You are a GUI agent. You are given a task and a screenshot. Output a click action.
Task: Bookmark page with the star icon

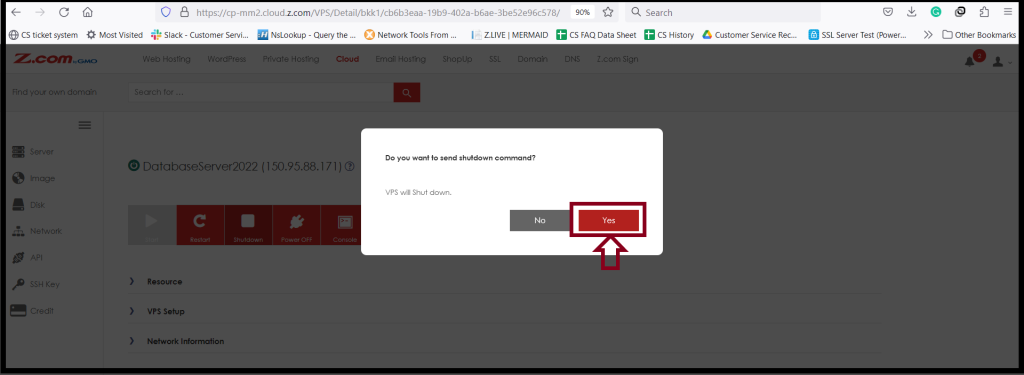[x=608, y=12]
